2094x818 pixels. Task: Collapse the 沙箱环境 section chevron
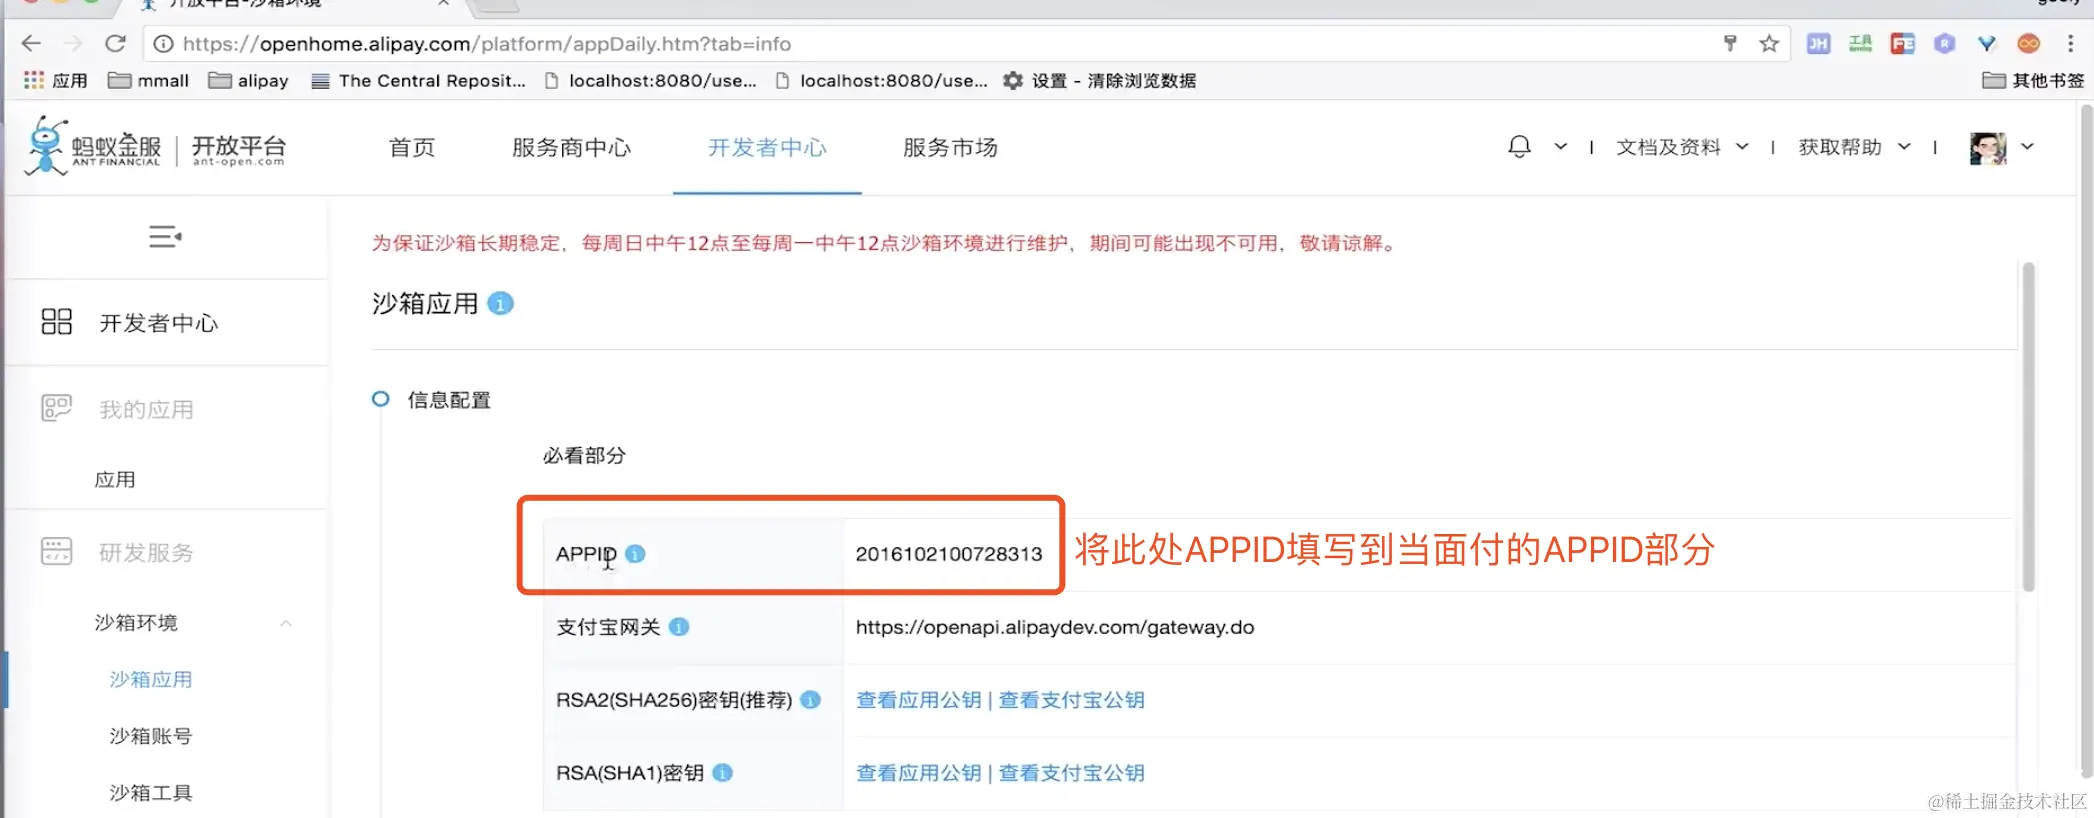286,623
